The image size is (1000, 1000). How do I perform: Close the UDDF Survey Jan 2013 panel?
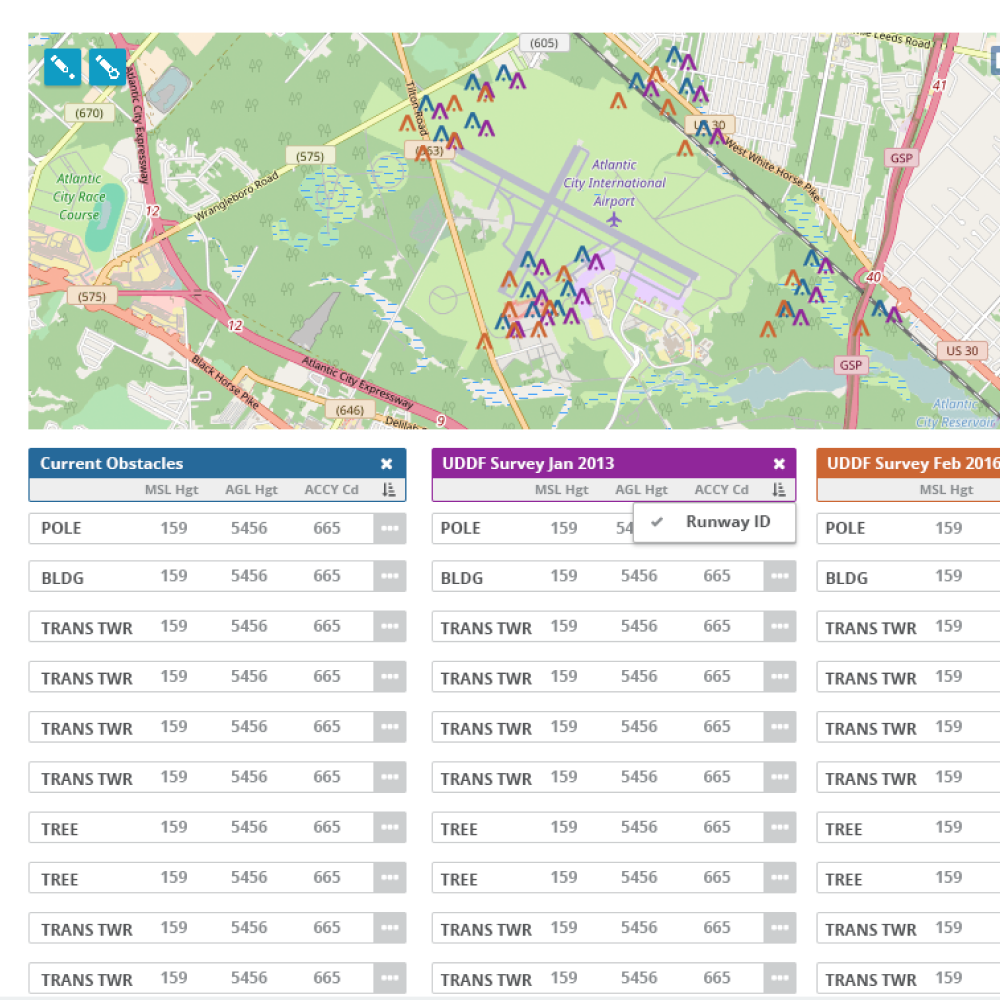pyautogui.click(x=779, y=464)
